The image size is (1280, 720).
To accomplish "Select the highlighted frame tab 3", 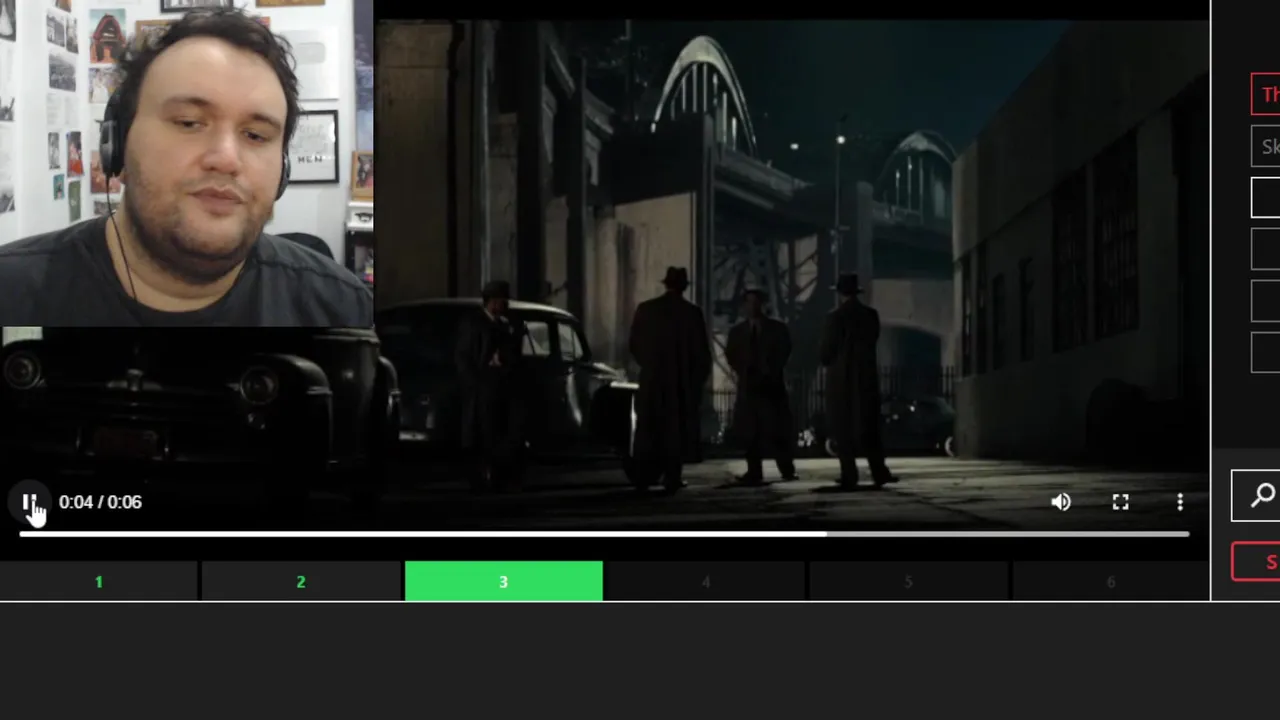I will [x=503, y=581].
